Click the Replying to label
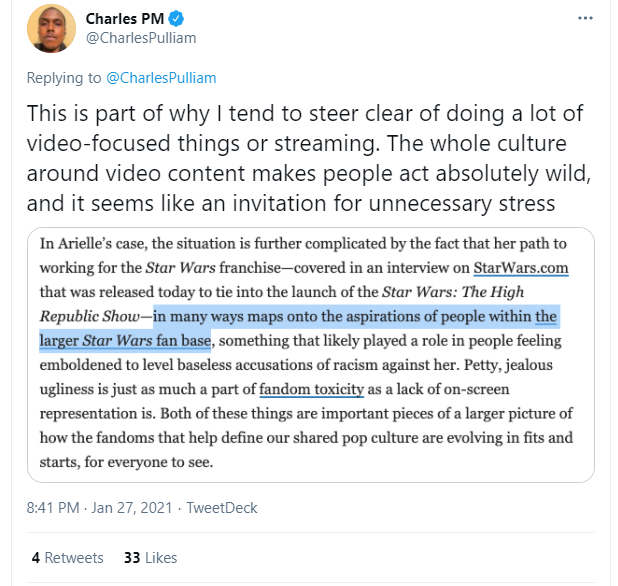Image resolution: width=618 pixels, height=586 pixels. pyautogui.click(x=62, y=77)
